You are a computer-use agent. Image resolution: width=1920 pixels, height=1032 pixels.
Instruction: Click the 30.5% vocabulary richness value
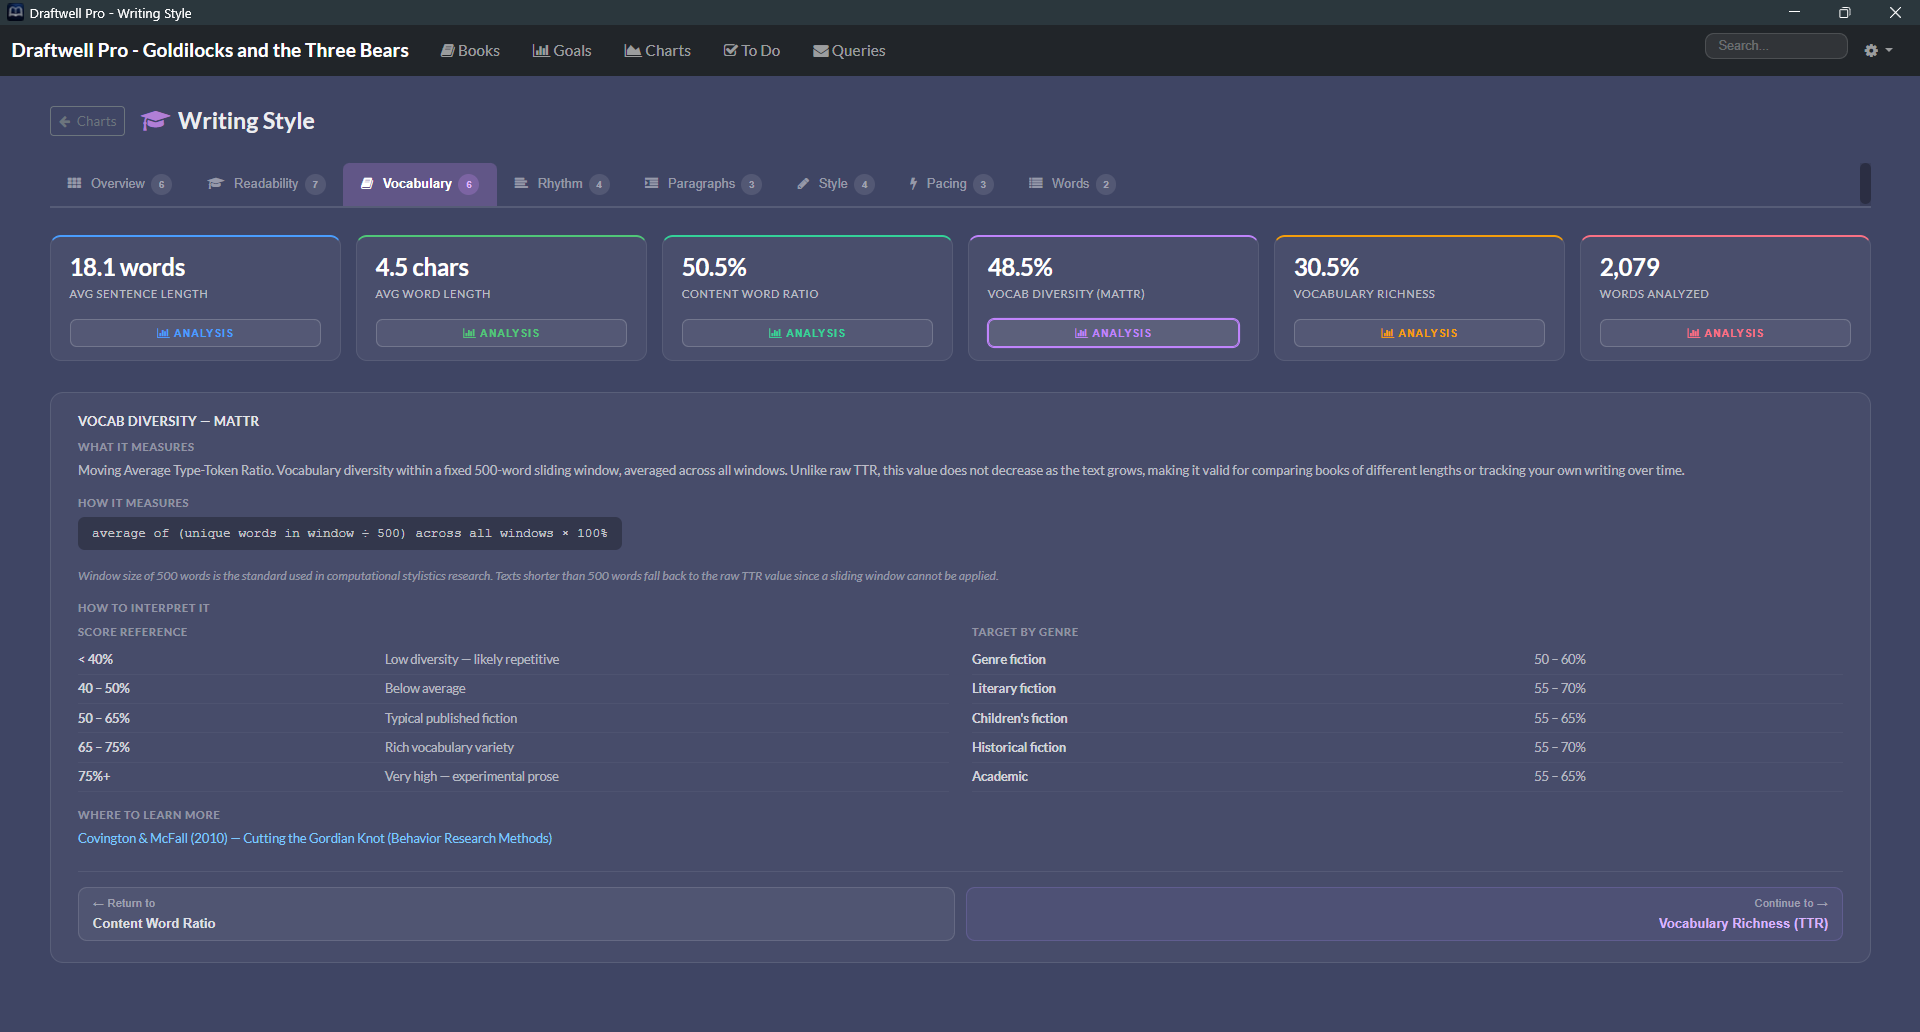tap(1326, 267)
